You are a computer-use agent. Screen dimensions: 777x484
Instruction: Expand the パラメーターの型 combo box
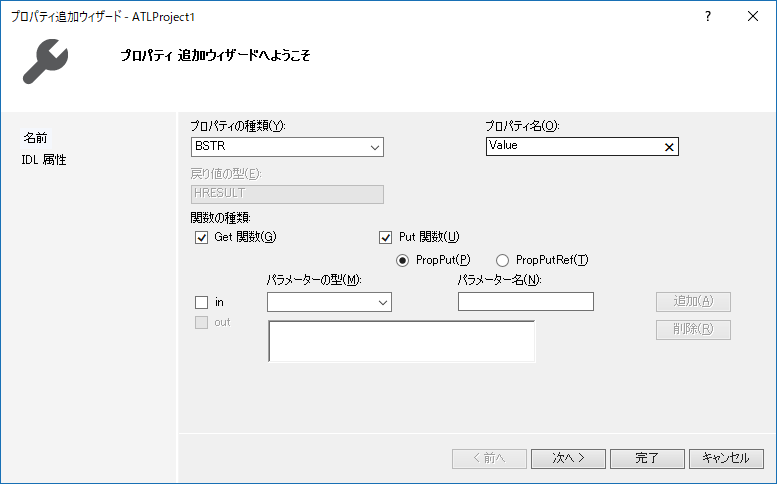330,302
